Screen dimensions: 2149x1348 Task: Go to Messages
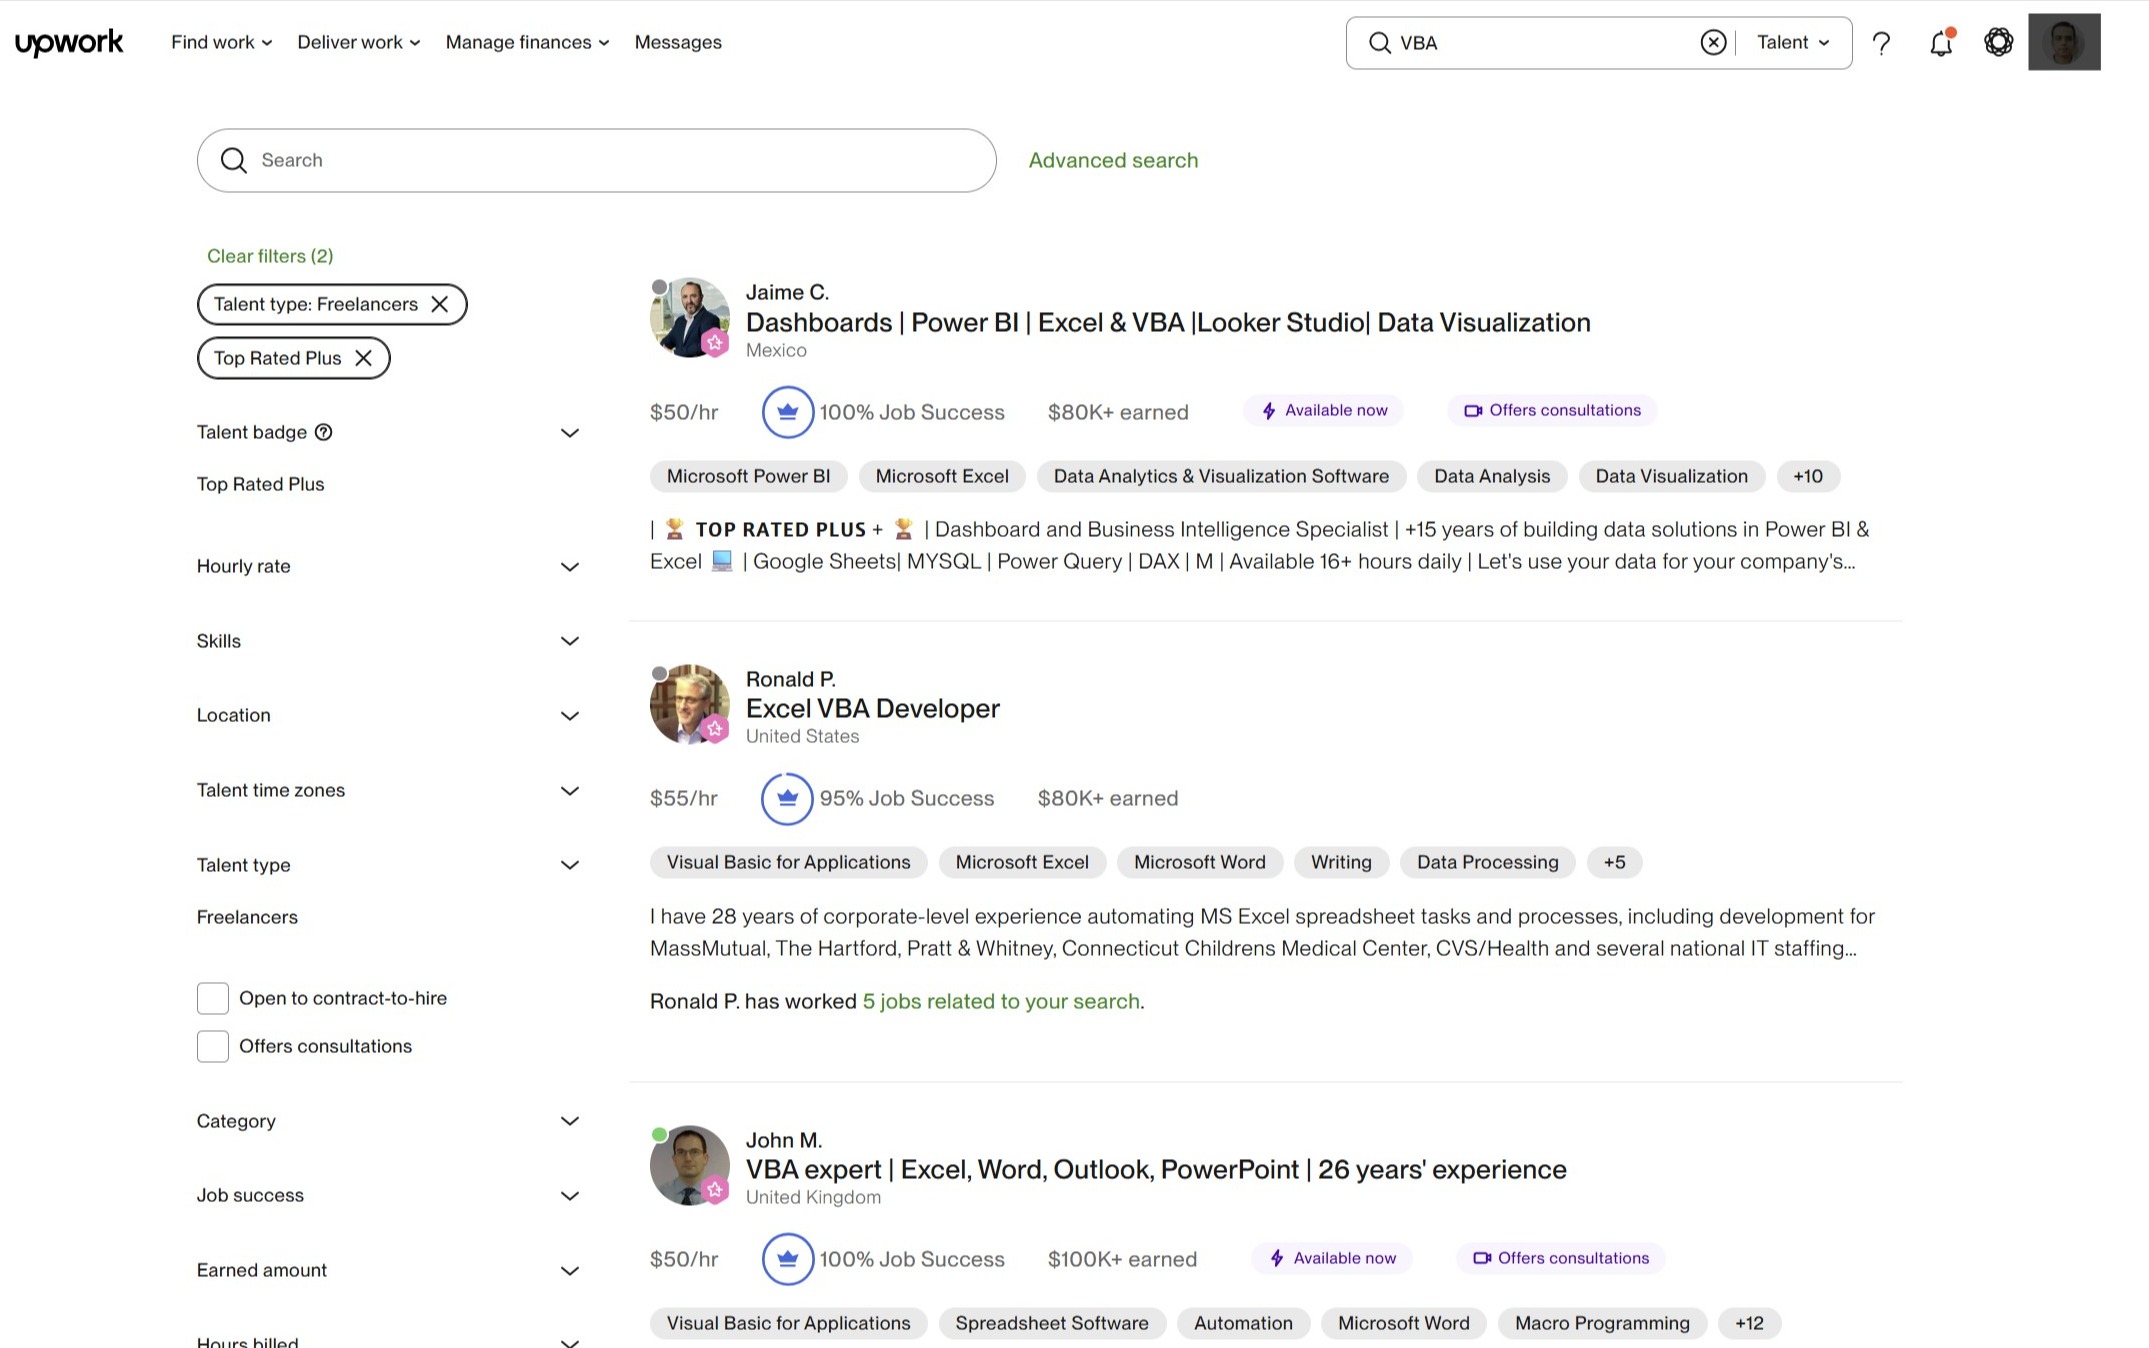pos(678,42)
